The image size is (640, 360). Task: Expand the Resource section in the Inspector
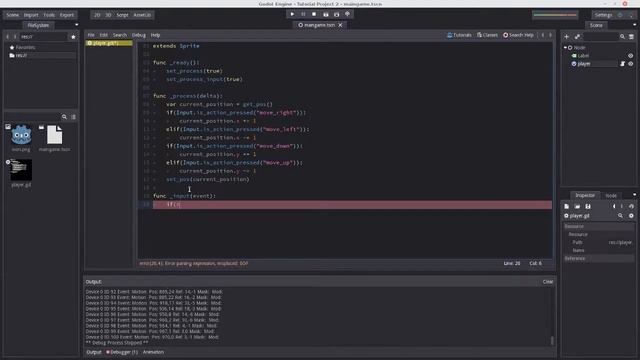click(599, 226)
